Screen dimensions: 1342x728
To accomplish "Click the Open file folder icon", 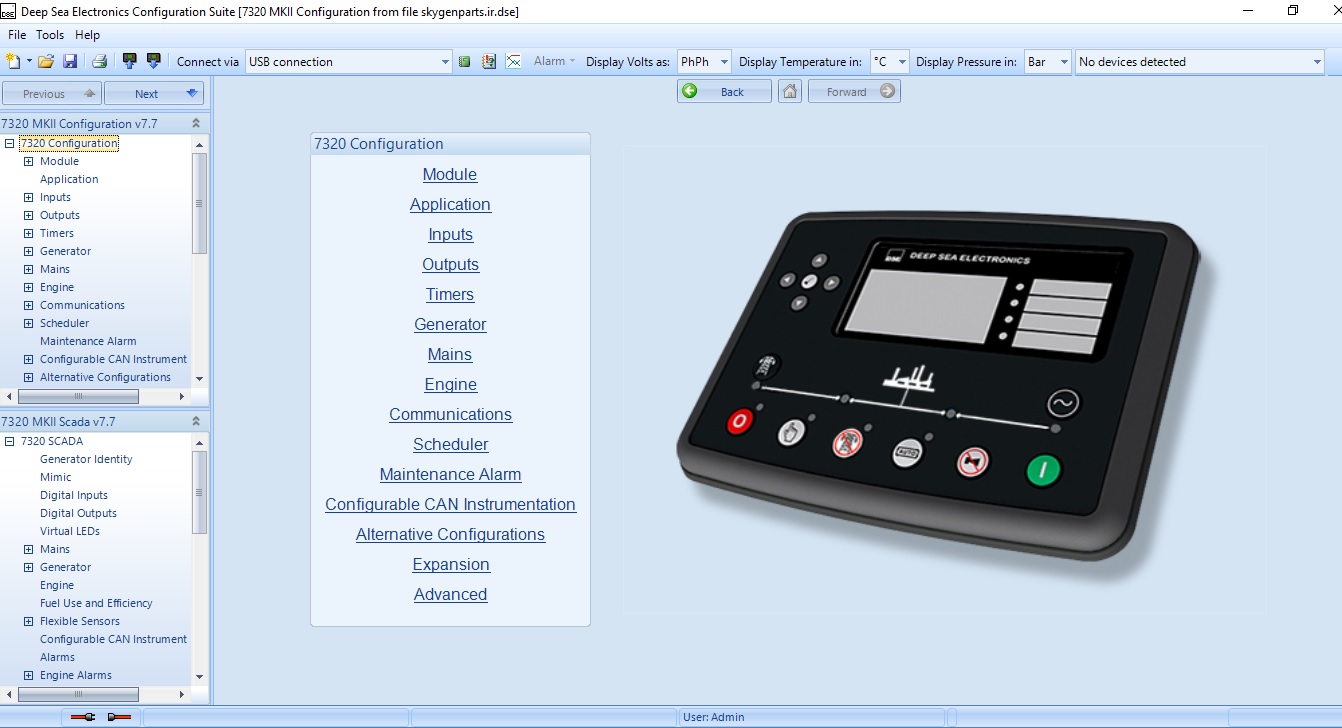I will 46,61.
